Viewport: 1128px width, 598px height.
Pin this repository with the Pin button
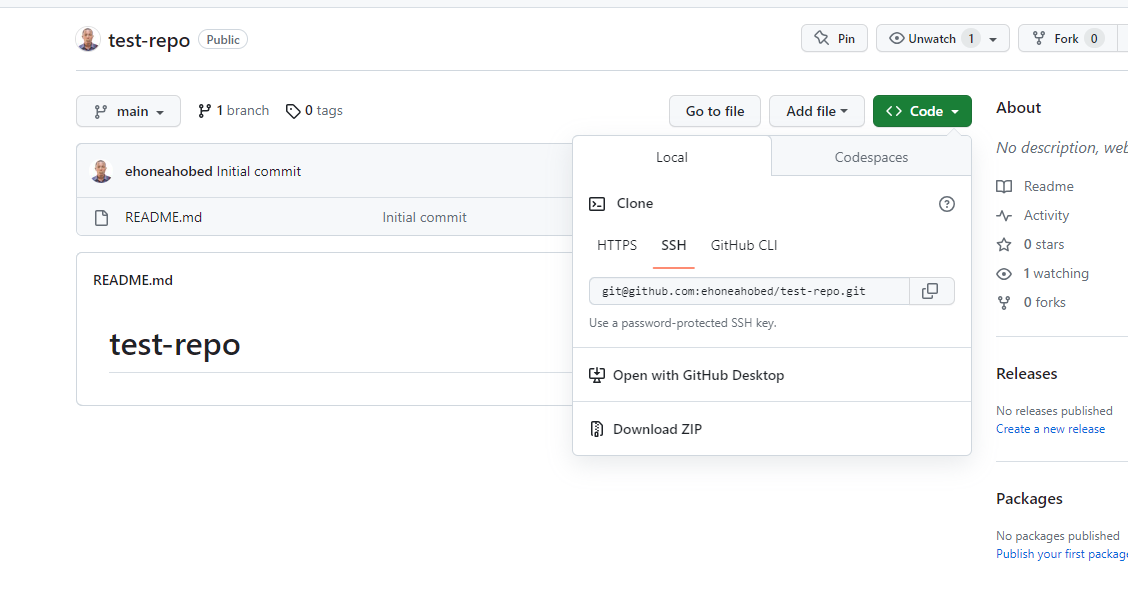[x=834, y=38]
